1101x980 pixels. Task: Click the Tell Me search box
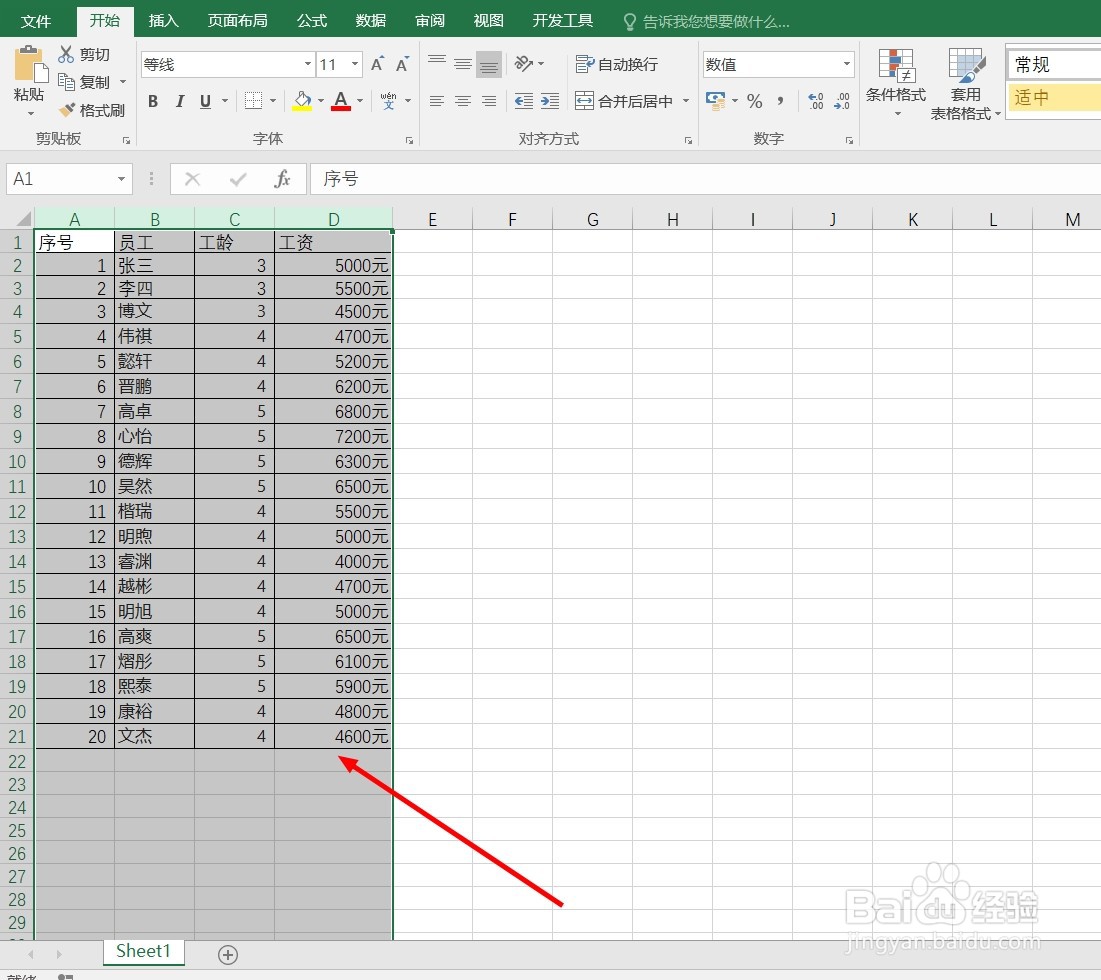pos(706,22)
